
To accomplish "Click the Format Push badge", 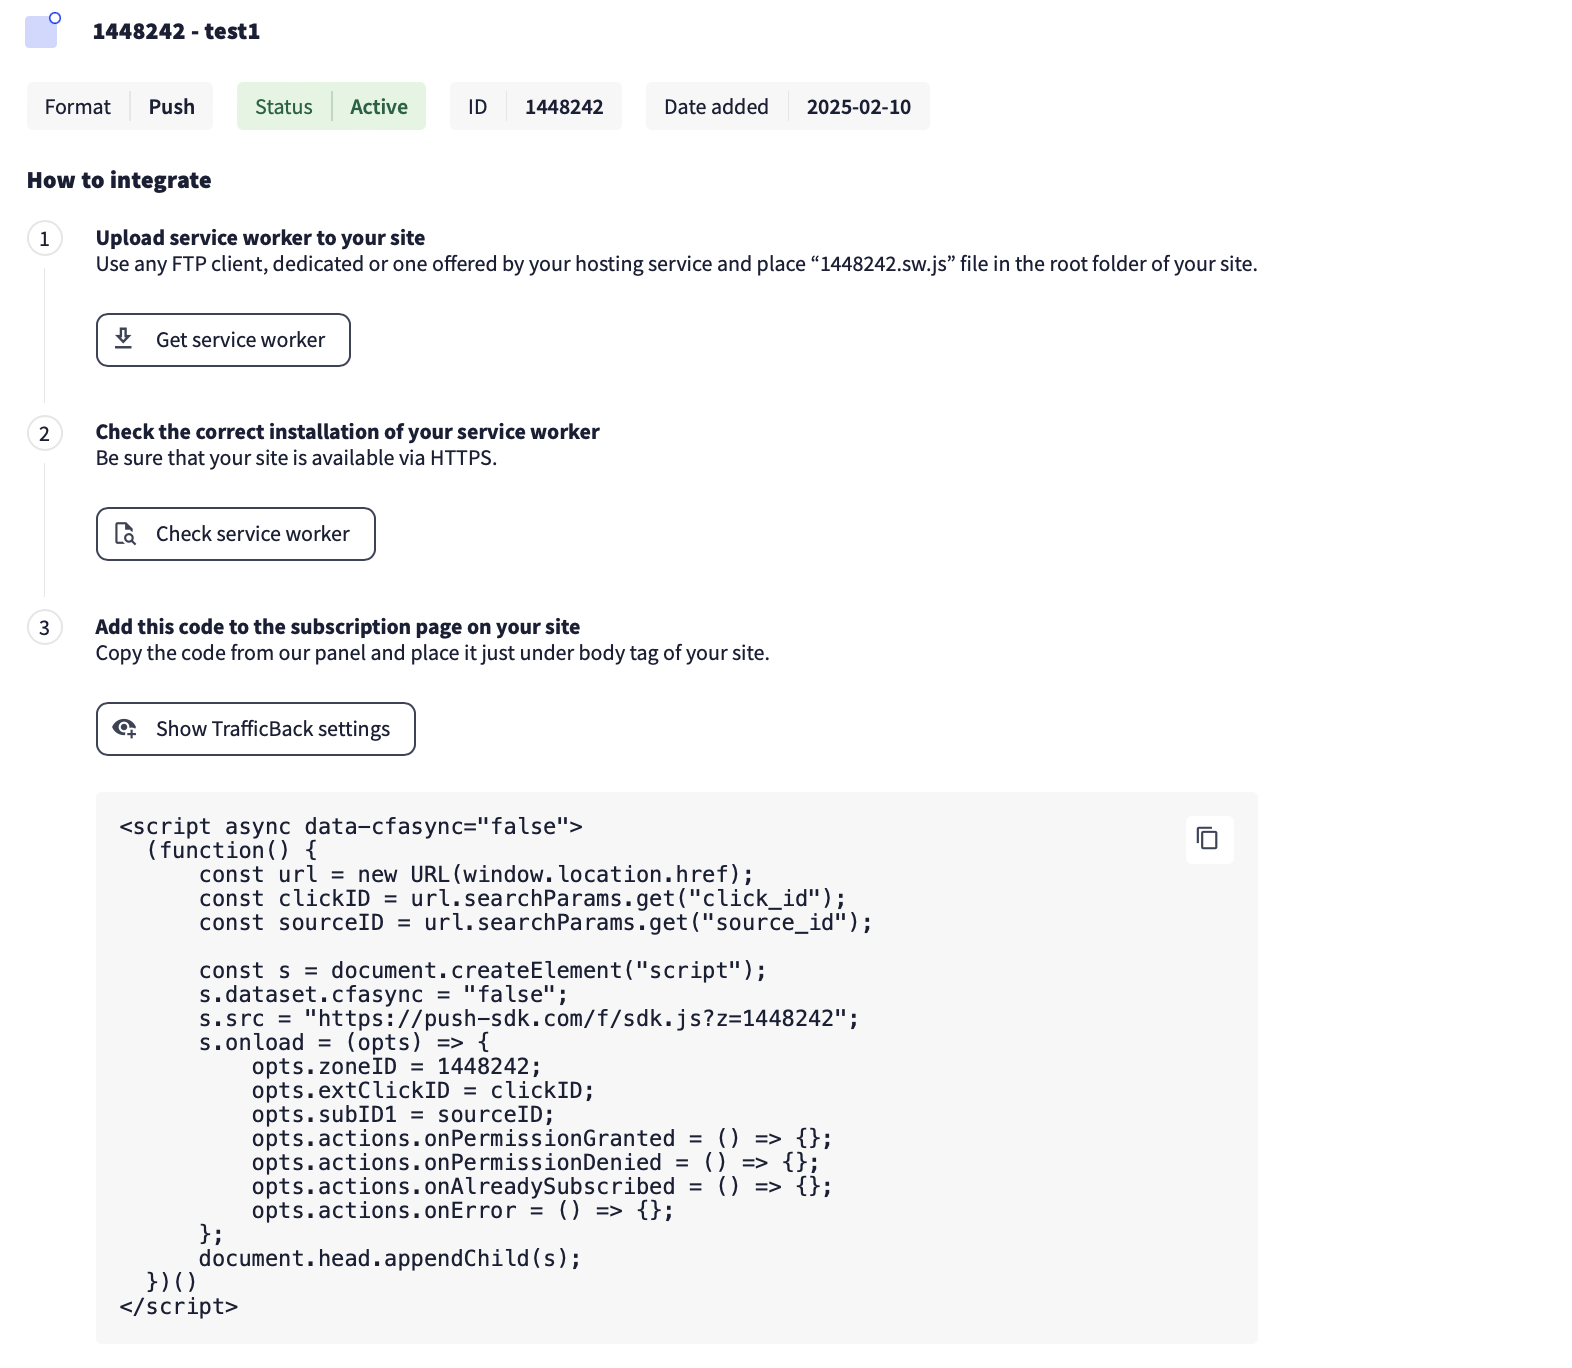I will [120, 107].
